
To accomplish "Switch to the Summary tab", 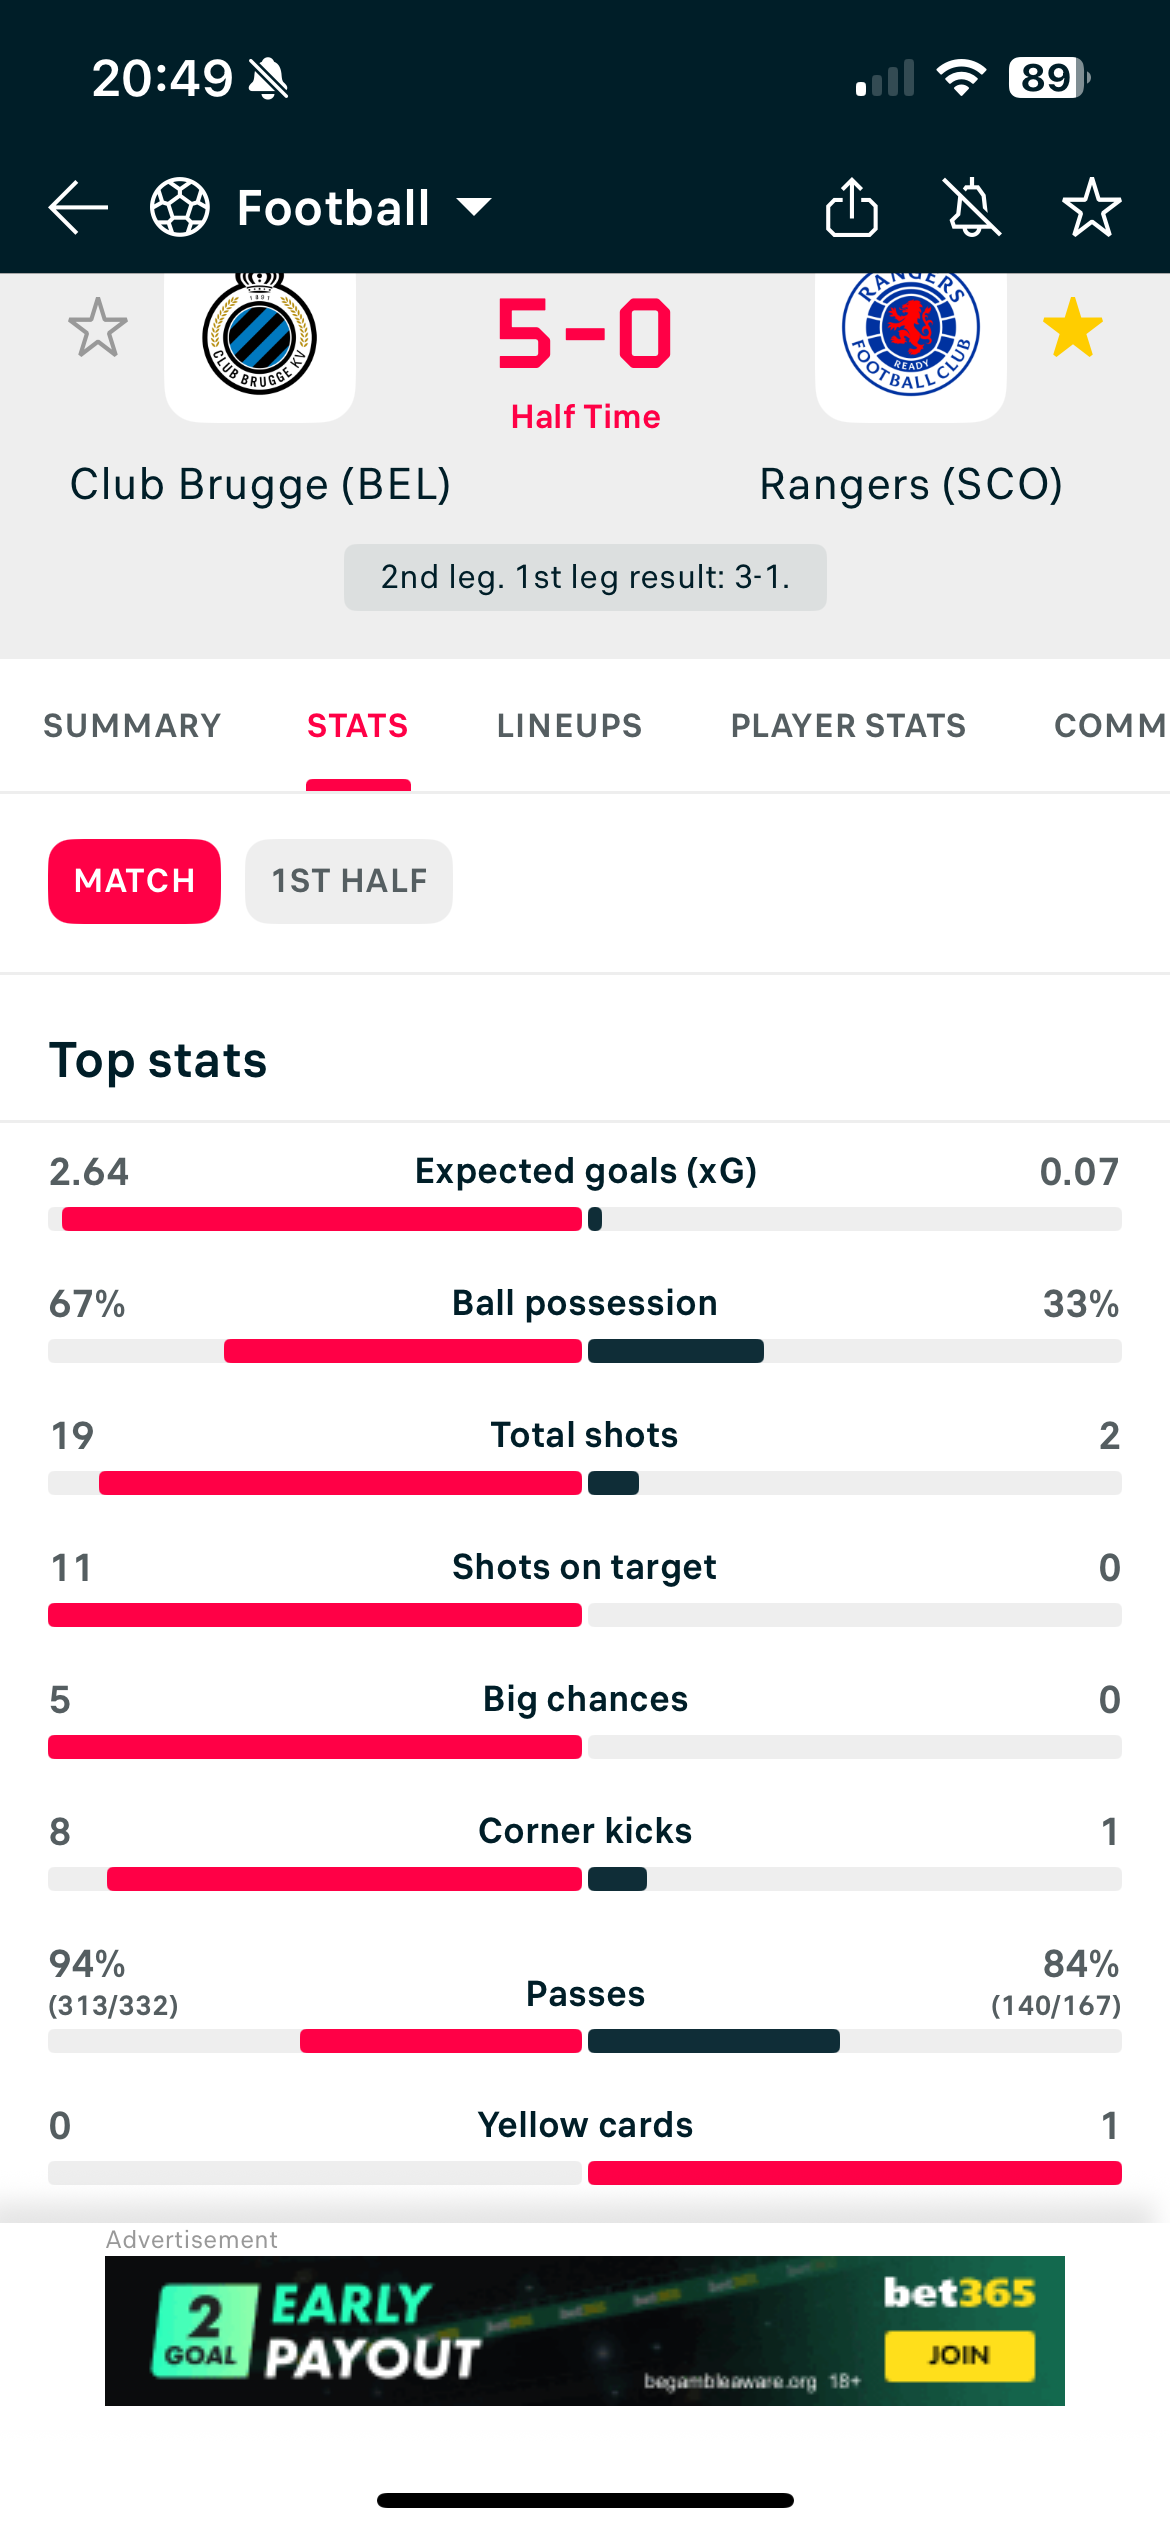I will pyautogui.click(x=132, y=725).
